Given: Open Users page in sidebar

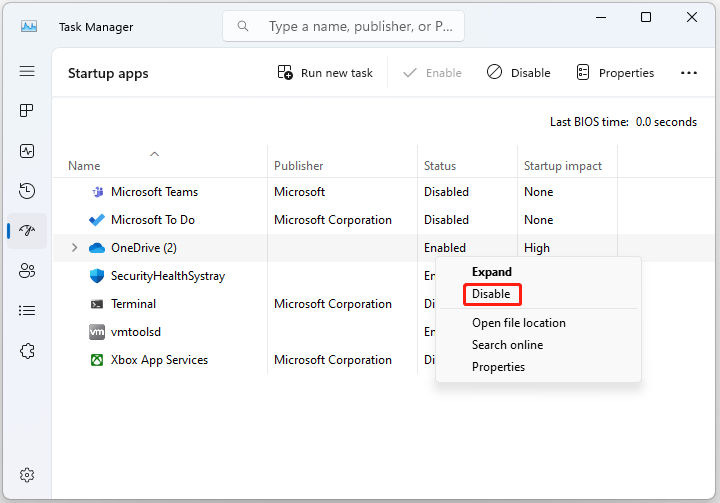Looking at the screenshot, I should coord(27,271).
